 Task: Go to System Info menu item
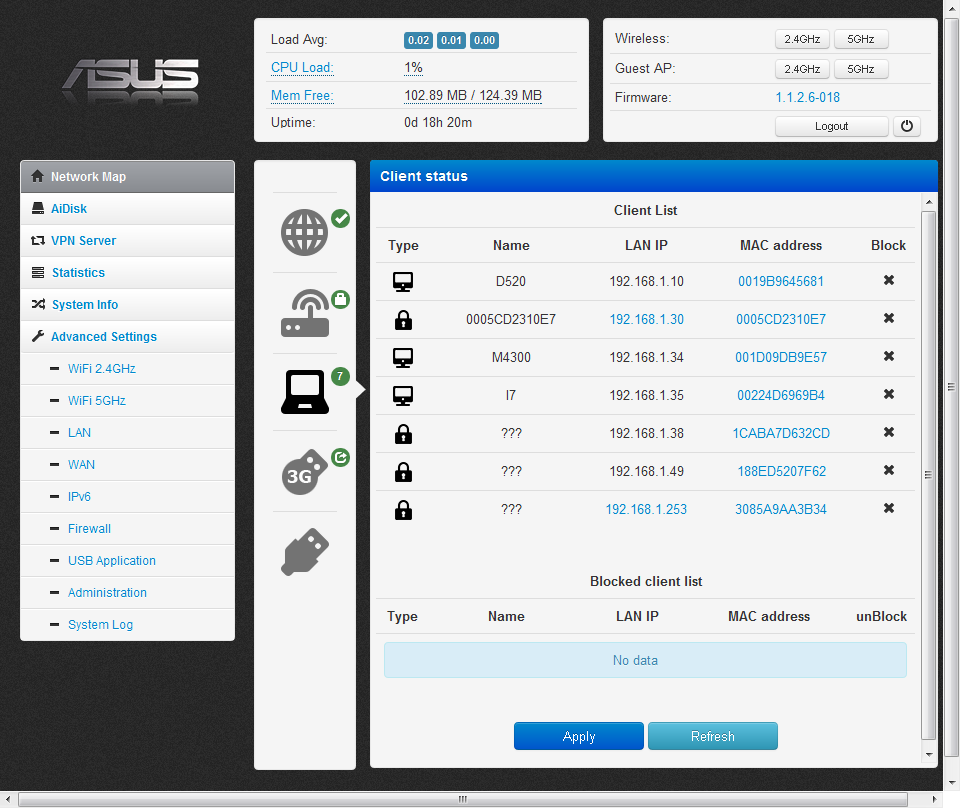point(85,305)
